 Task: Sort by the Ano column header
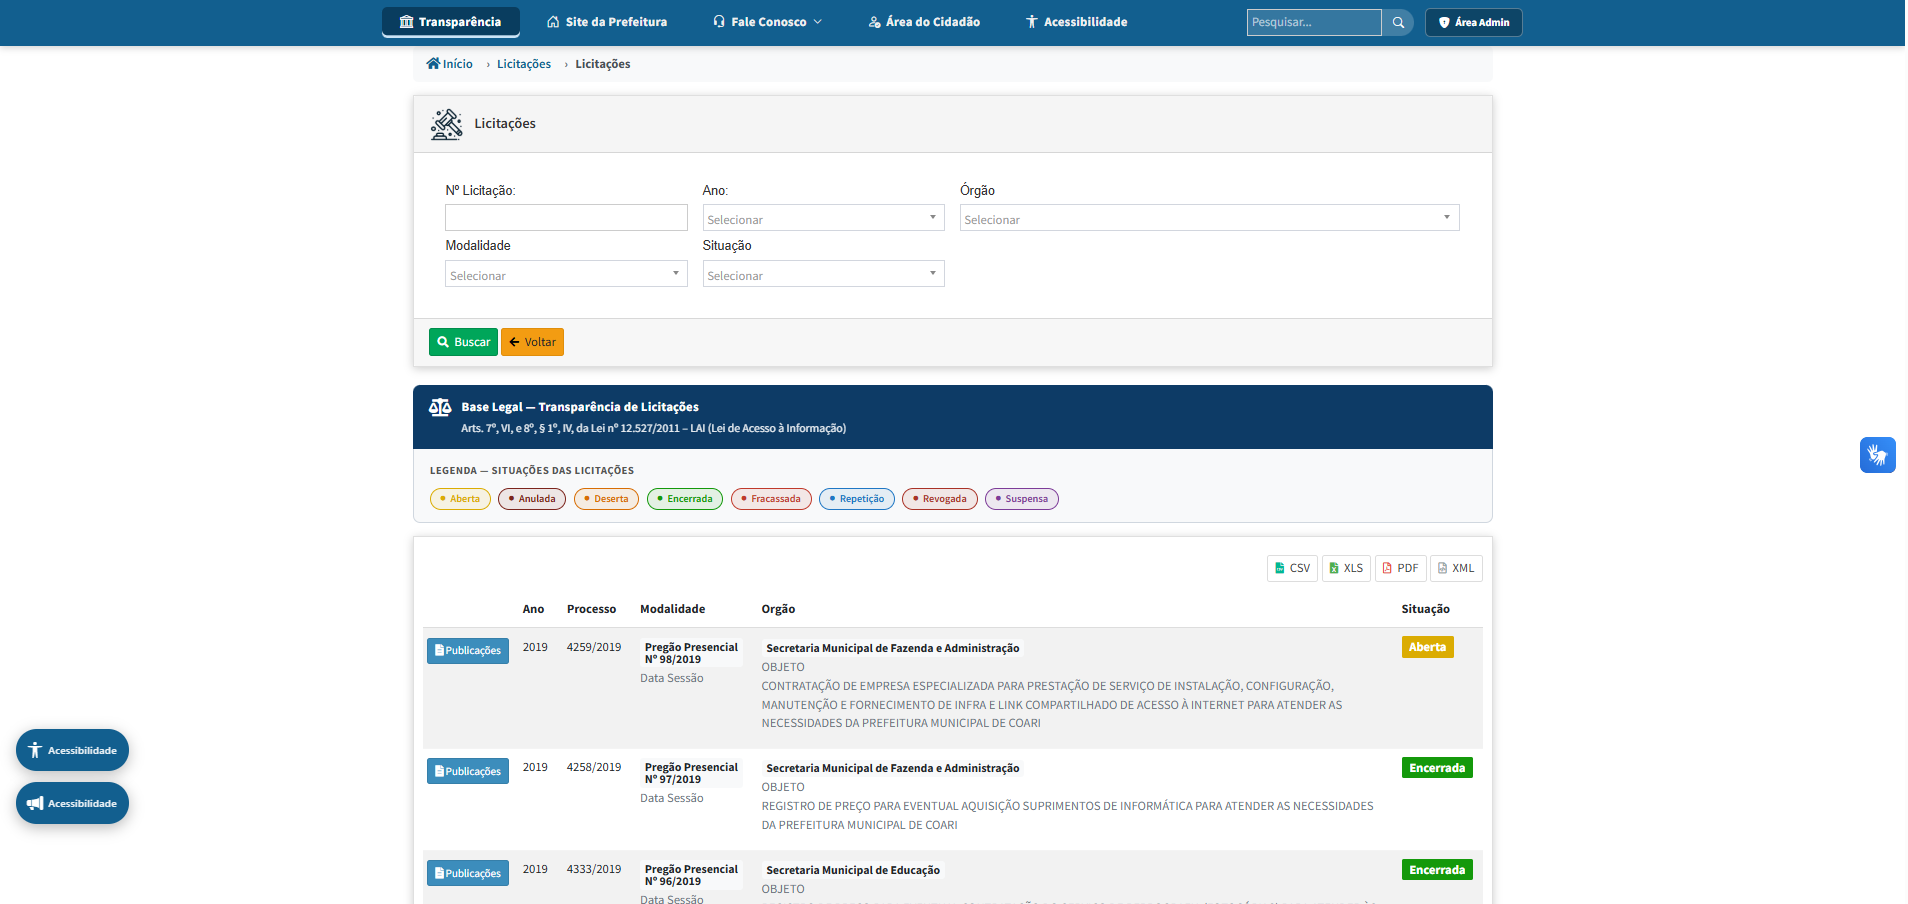[533, 609]
